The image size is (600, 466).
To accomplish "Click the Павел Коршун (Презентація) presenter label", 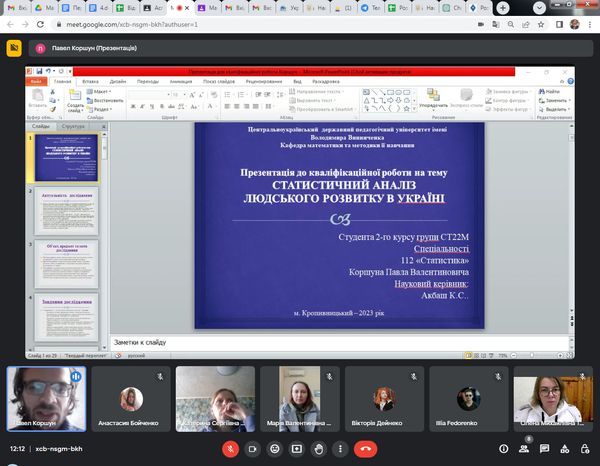I will pyautogui.click(x=92, y=47).
